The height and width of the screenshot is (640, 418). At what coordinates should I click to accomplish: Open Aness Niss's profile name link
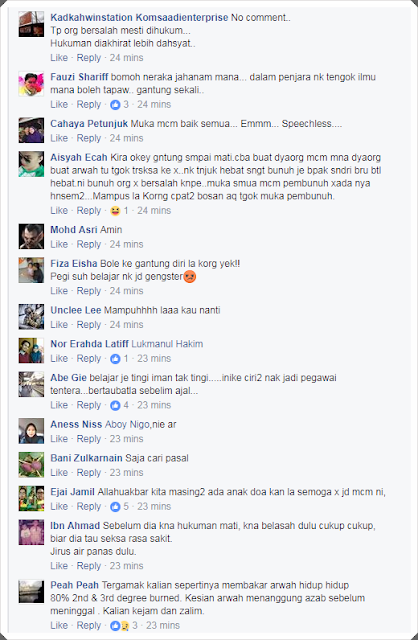(x=76, y=424)
